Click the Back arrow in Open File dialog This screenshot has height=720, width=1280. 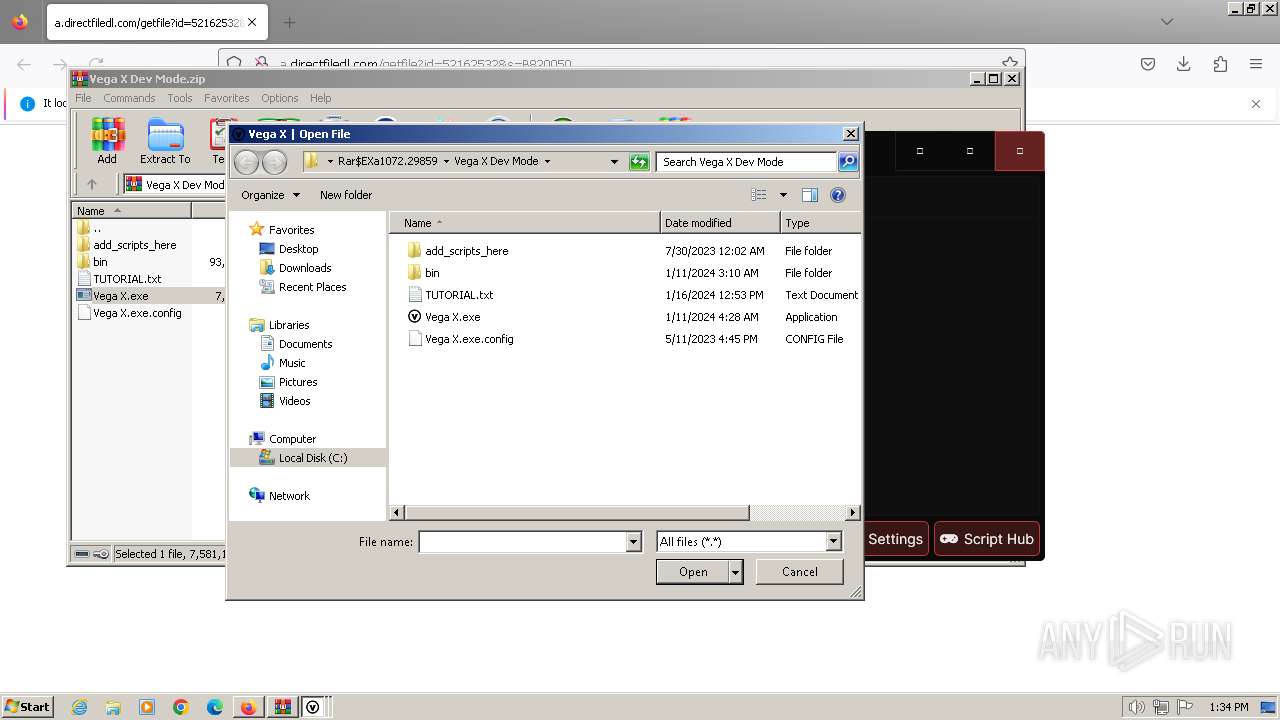[x=246, y=161]
